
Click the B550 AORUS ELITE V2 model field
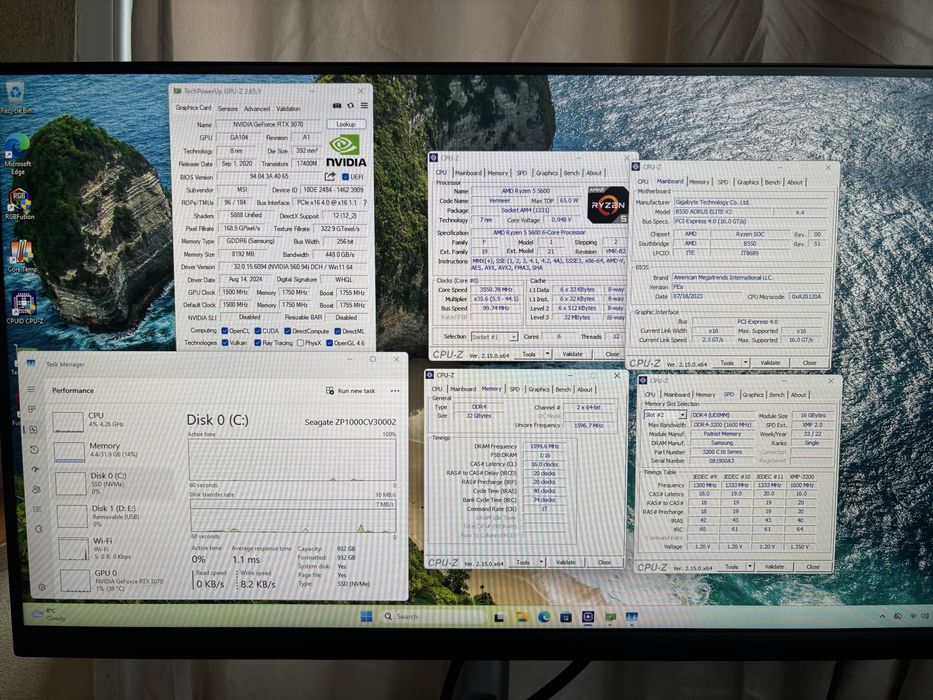[722, 212]
